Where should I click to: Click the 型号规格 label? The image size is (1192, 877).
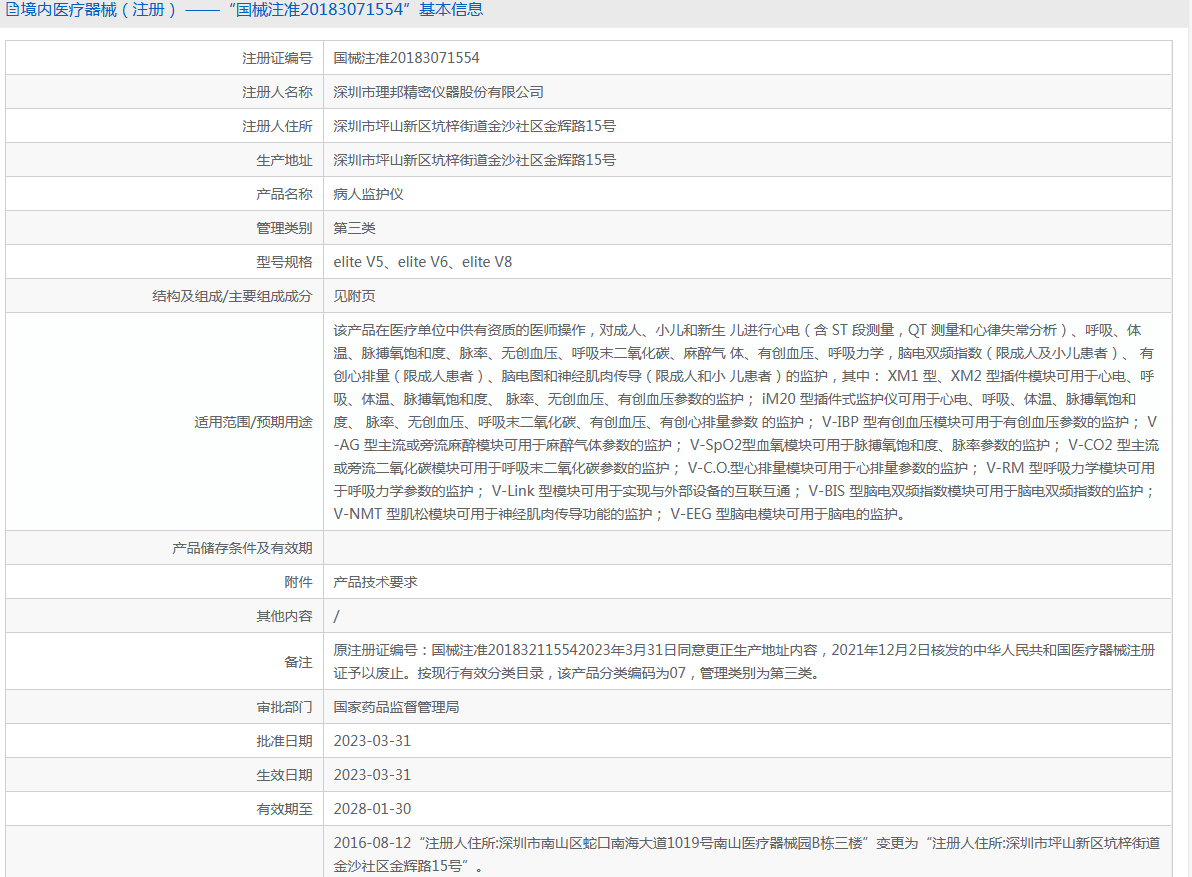tap(284, 262)
